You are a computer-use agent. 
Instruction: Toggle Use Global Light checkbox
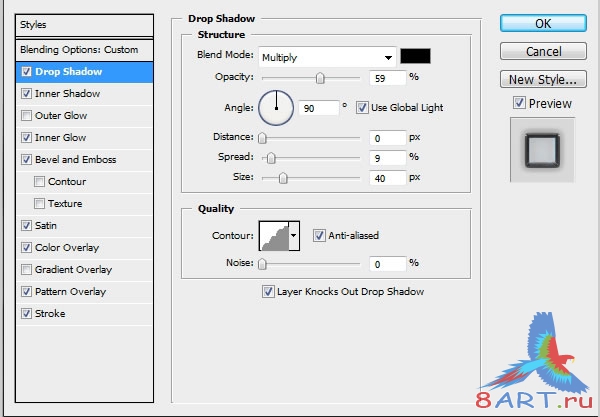[x=362, y=108]
